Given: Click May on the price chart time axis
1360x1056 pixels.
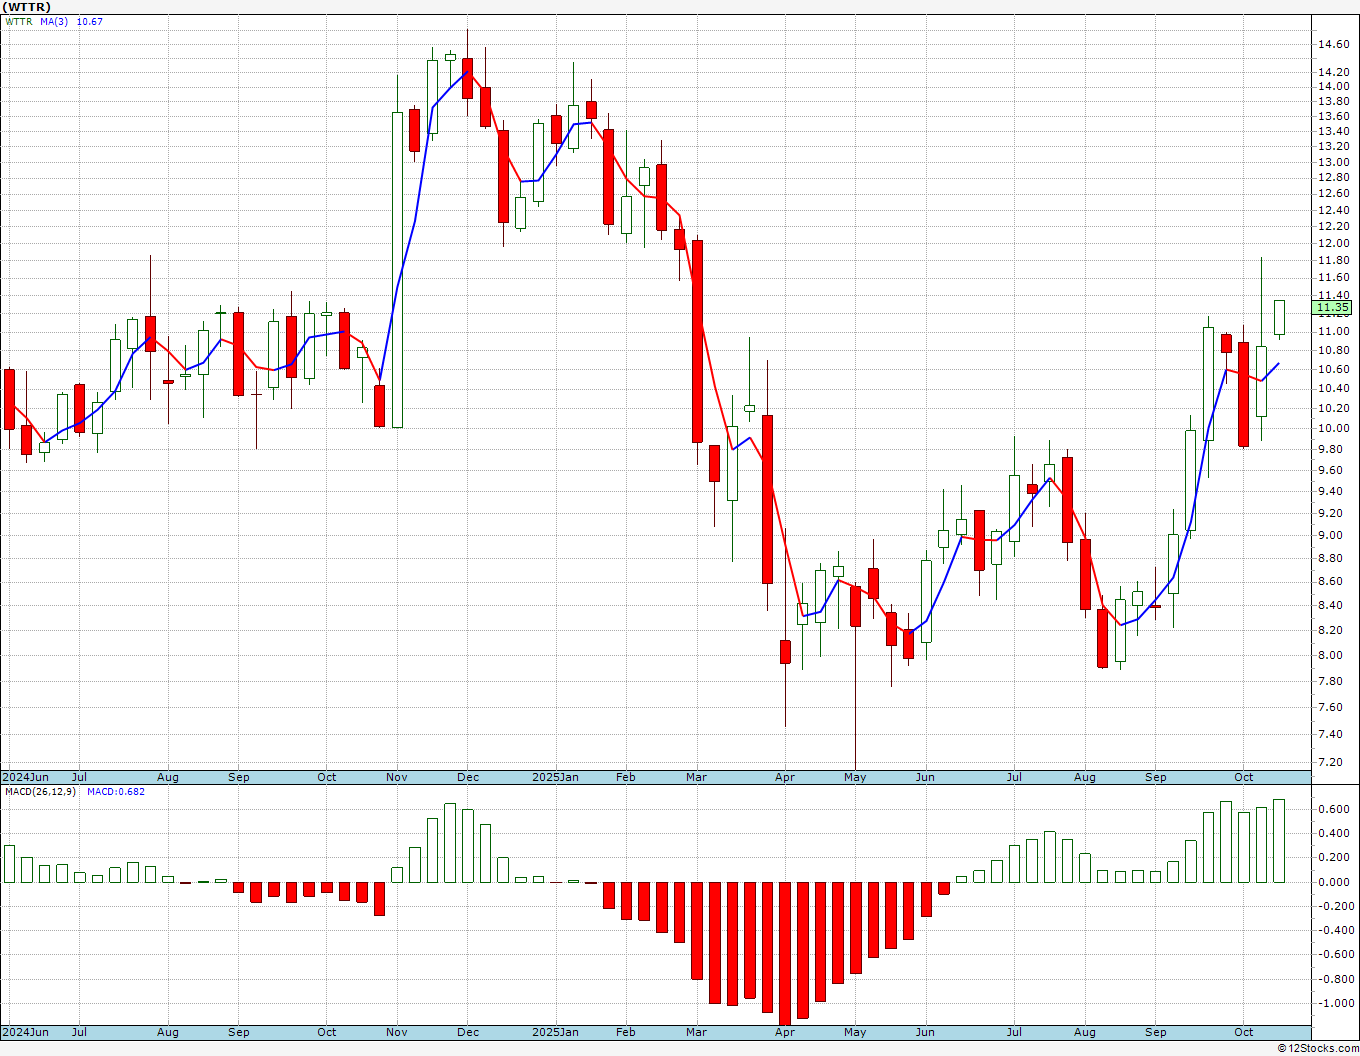Looking at the screenshot, I should pyautogui.click(x=855, y=777).
